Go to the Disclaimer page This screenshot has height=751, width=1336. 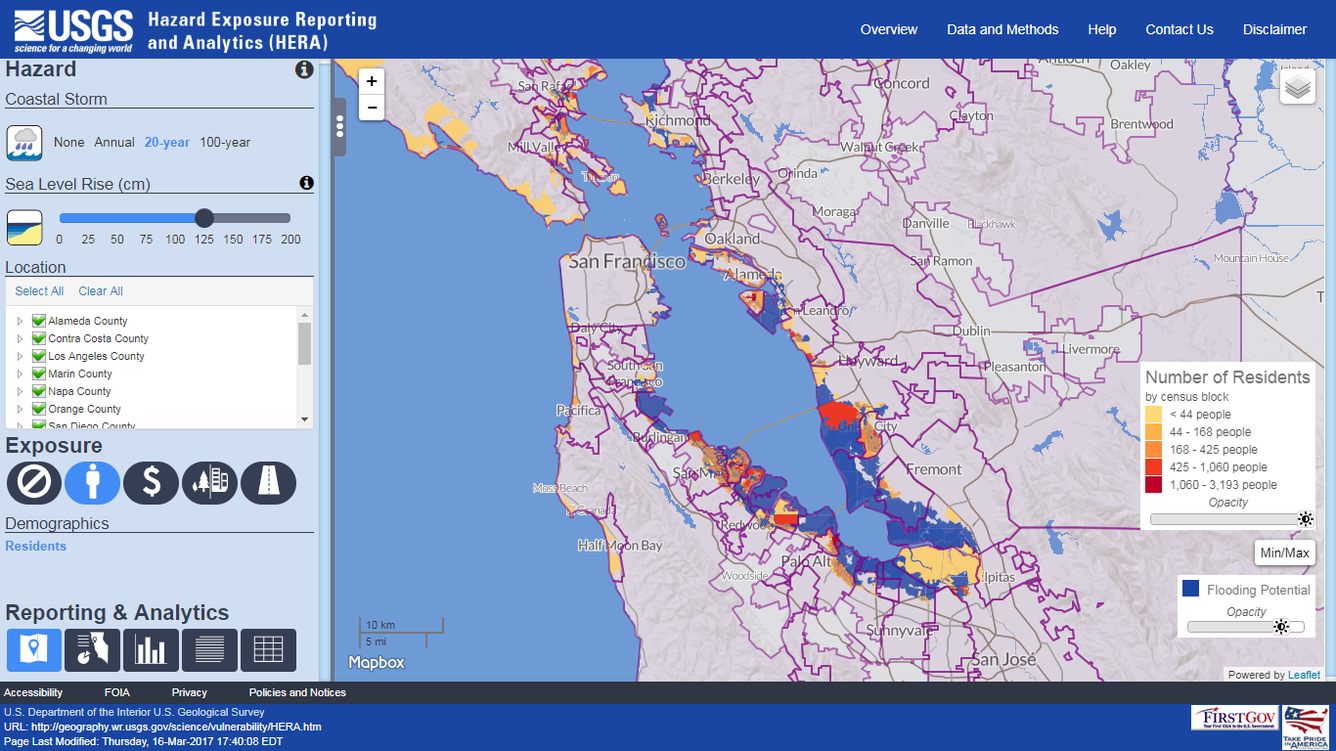pyautogui.click(x=1274, y=29)
